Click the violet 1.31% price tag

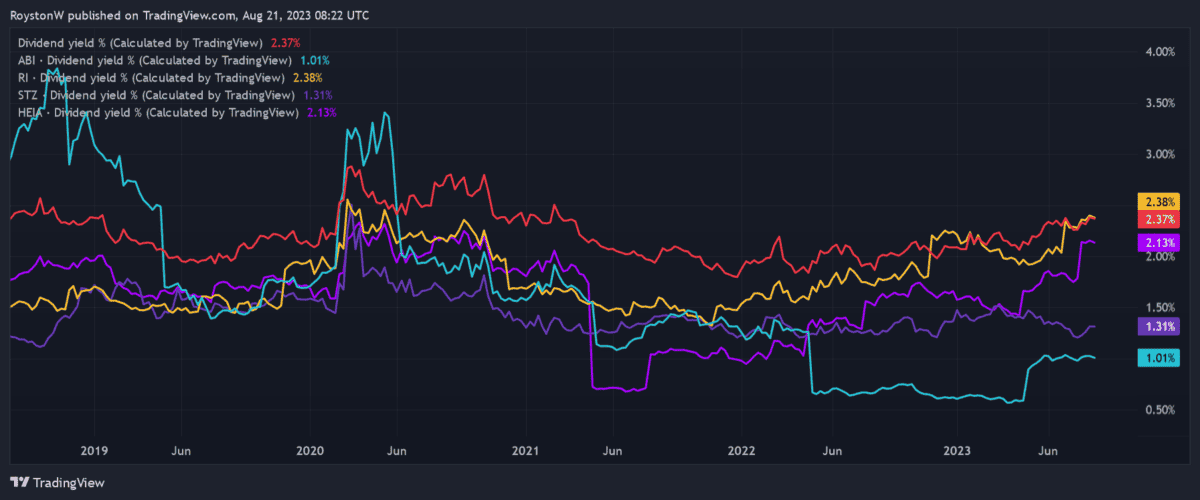click(1159, 326)
